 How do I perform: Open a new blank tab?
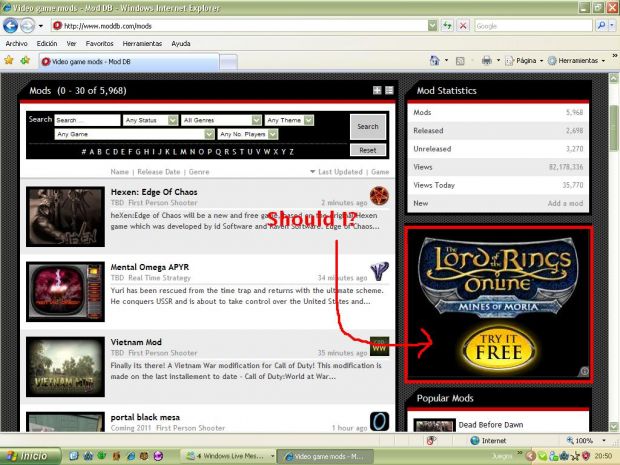229,62
